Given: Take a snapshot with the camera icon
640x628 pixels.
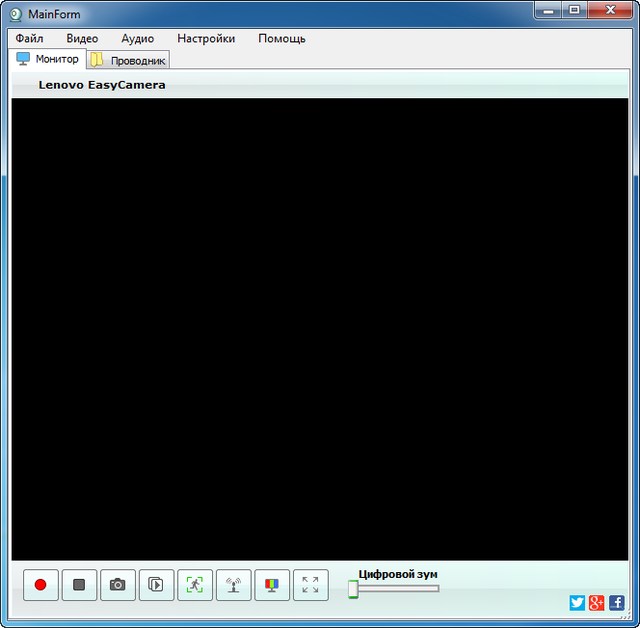Looking at the screenshot, I should click(x=118, y=585).
